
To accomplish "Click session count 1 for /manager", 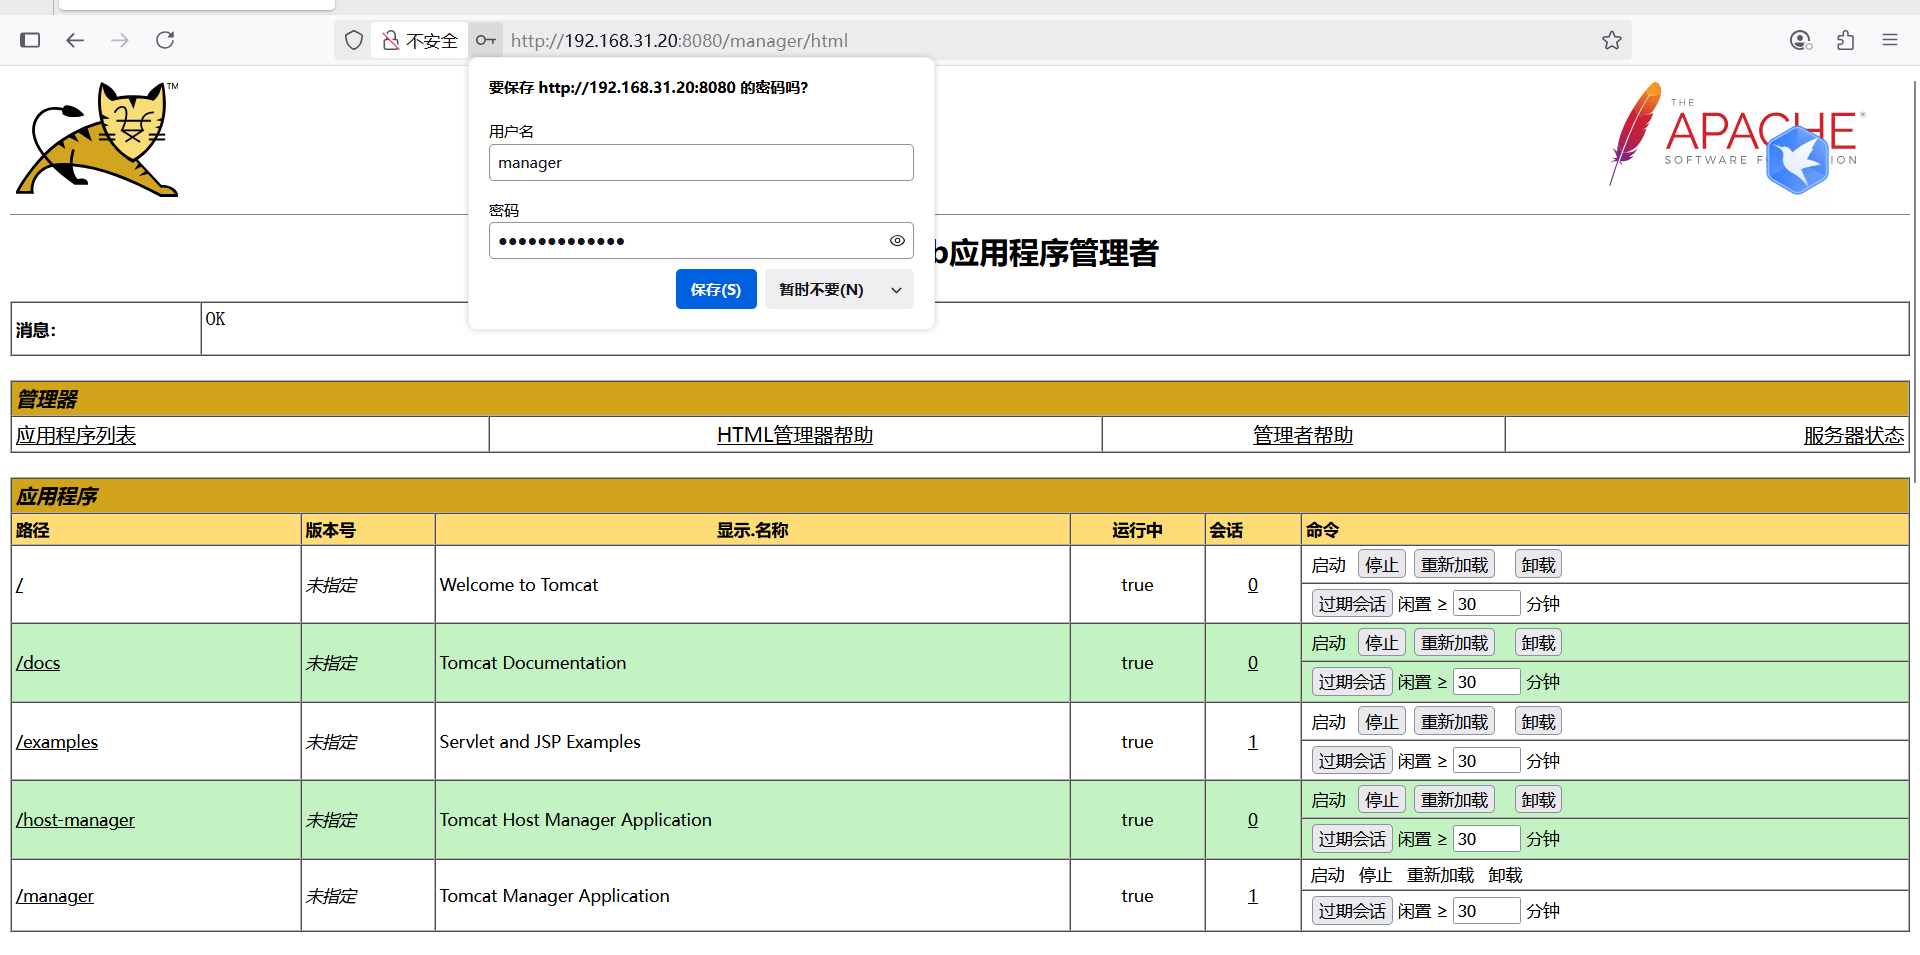I will point(1253,896).
